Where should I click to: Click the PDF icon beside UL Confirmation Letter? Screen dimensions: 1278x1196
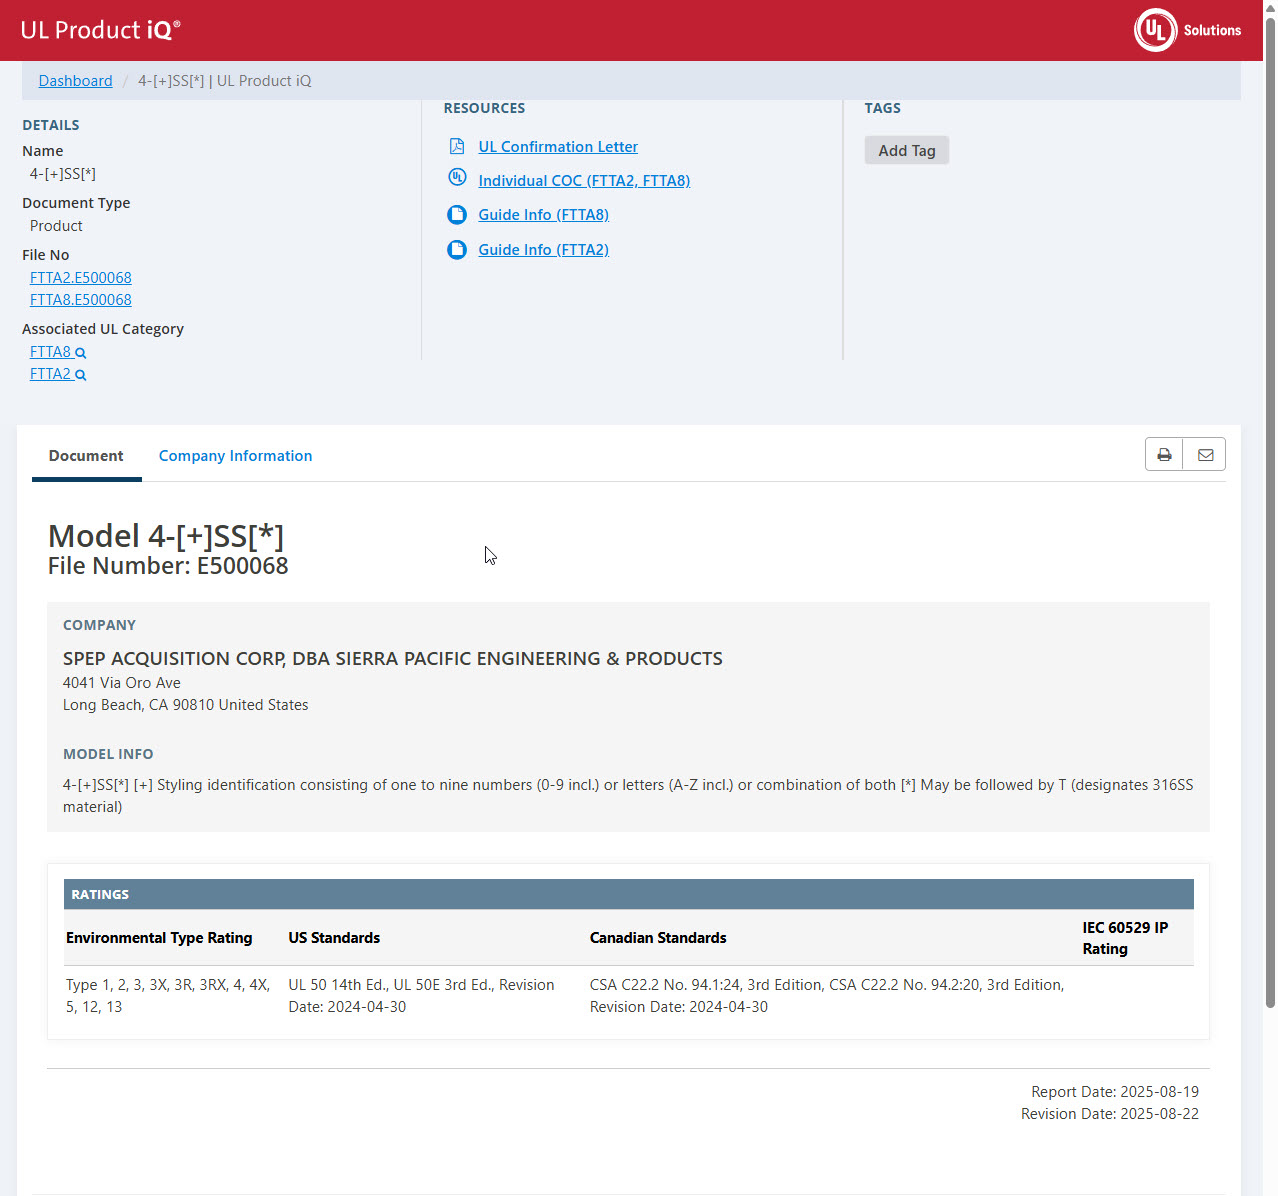click(x=457, y=147)
